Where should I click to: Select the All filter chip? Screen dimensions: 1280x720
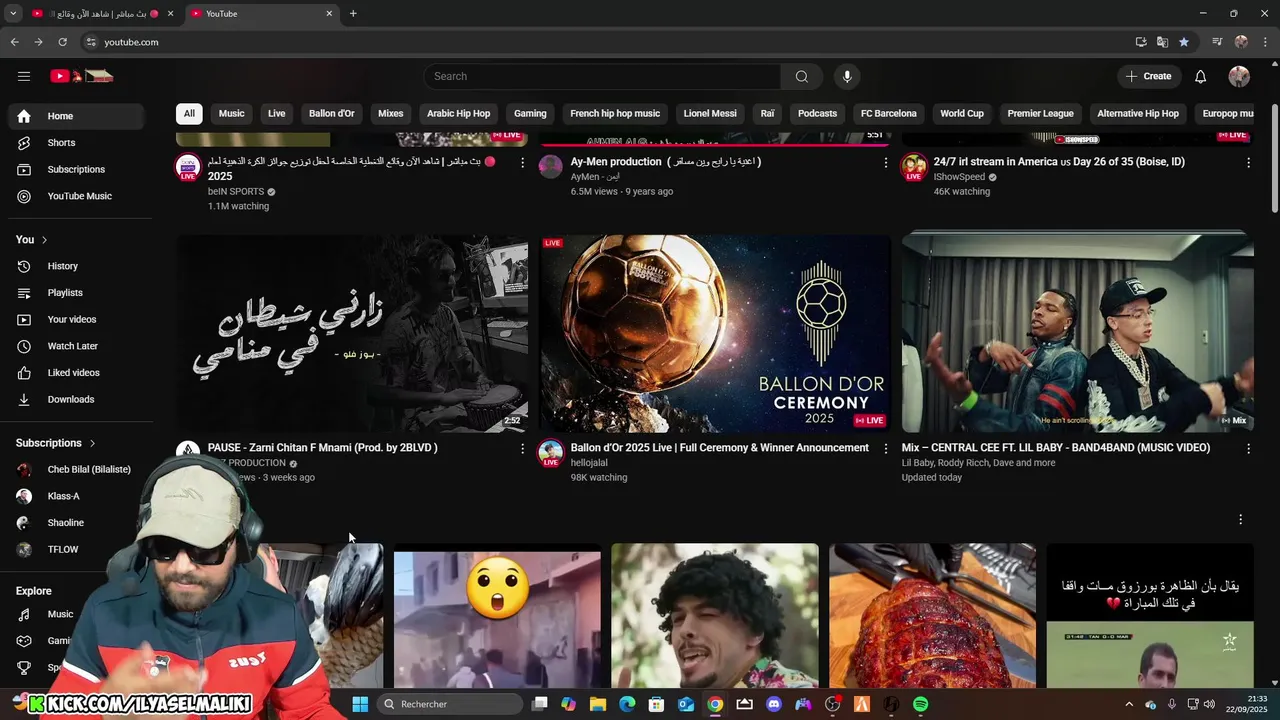189,114
